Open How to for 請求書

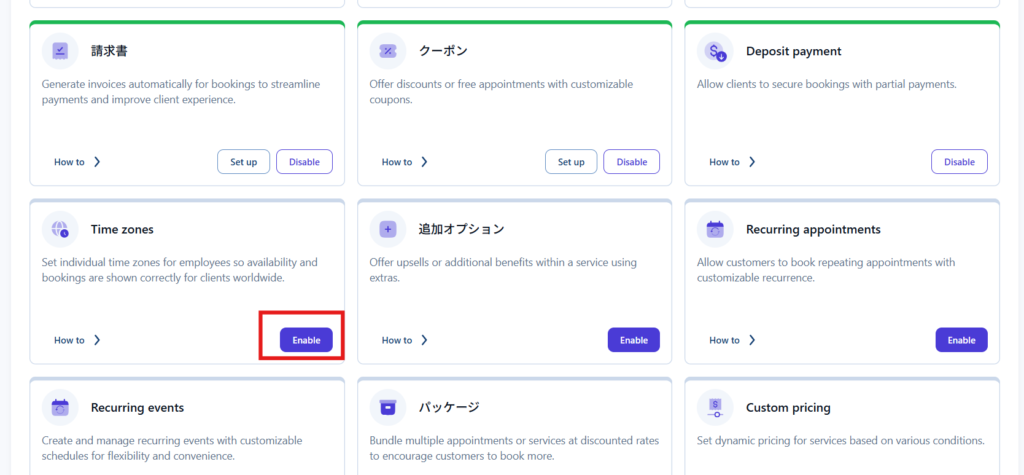point(77,162)
